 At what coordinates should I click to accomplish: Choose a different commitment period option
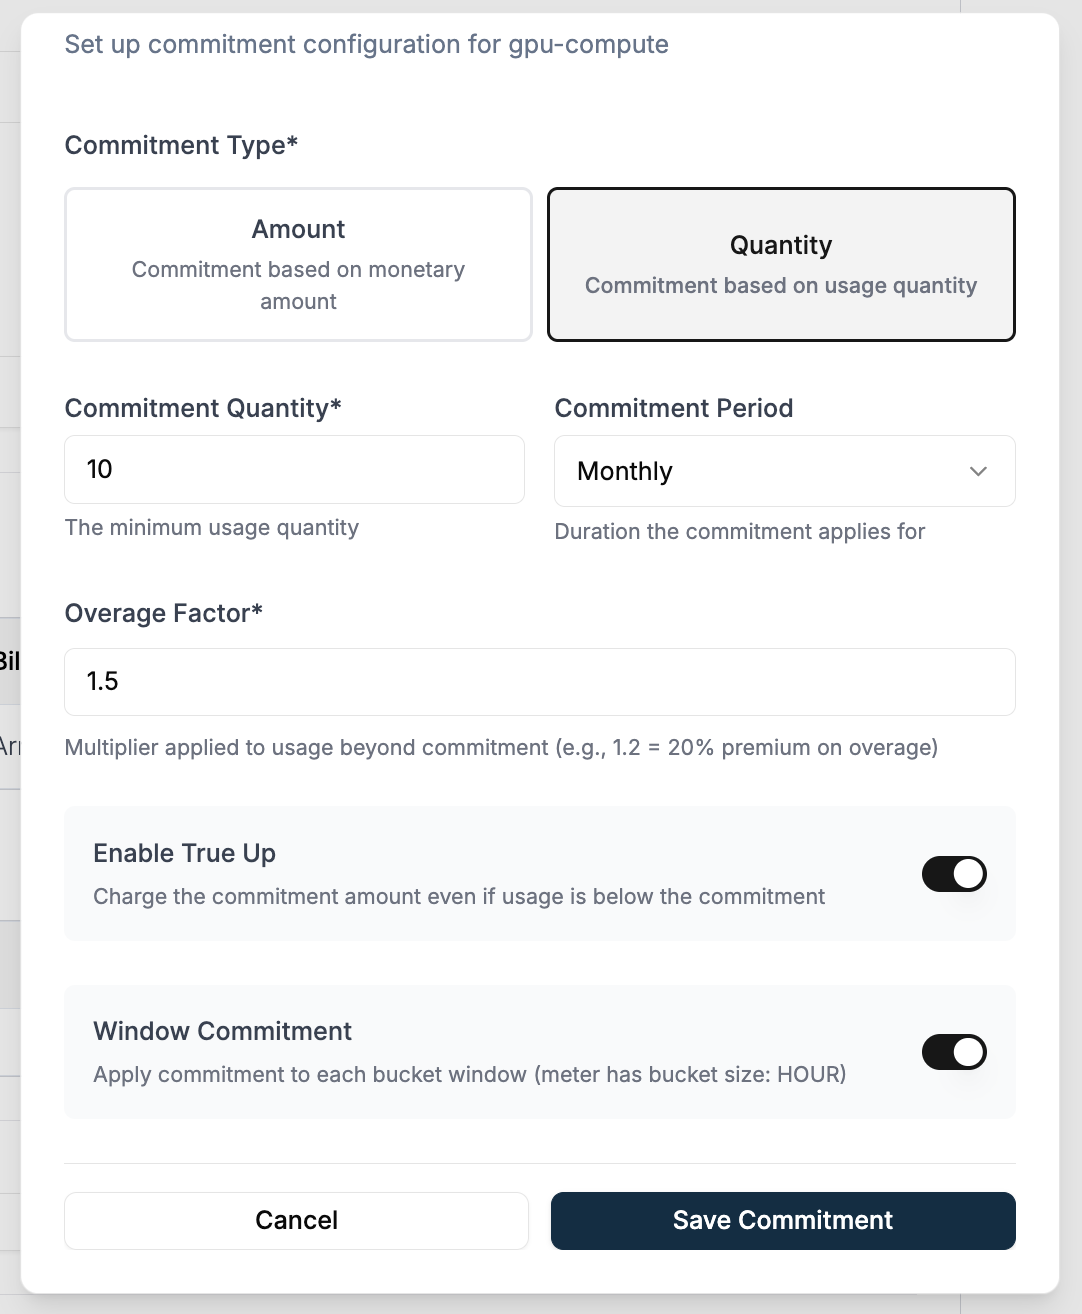[784, 471]
